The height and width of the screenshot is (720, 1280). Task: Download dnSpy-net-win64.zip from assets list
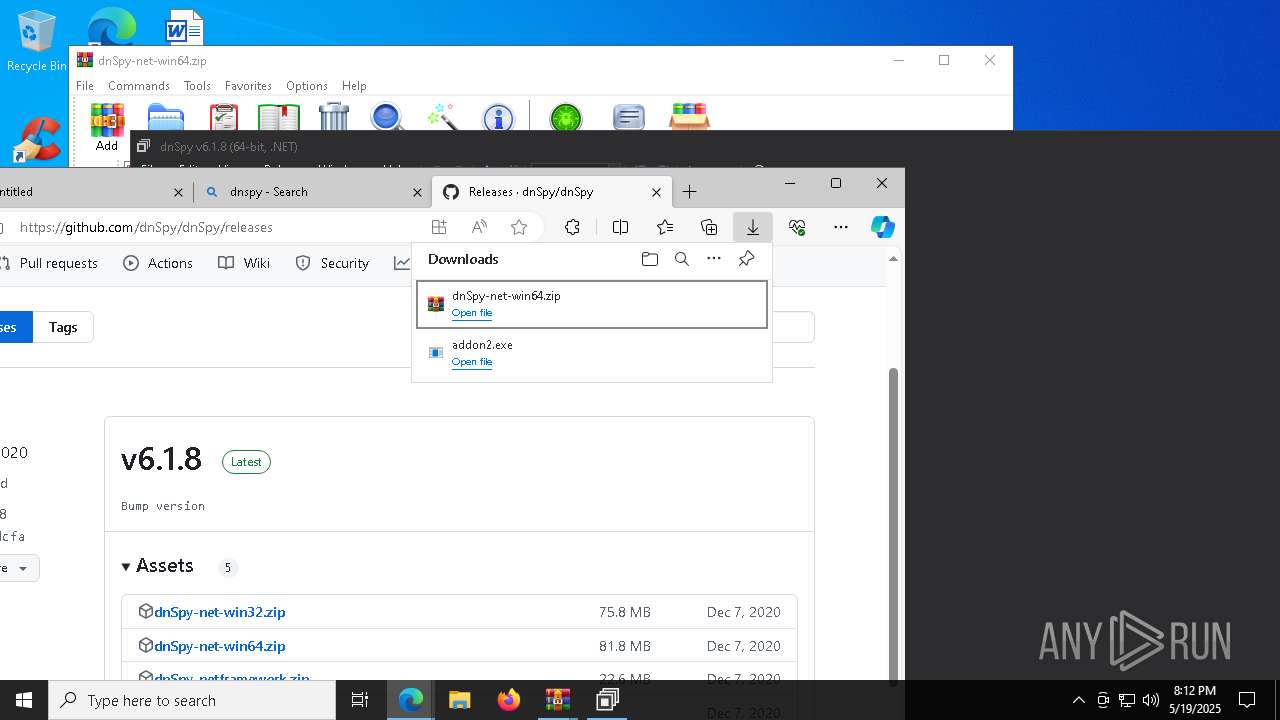point(220,646)
